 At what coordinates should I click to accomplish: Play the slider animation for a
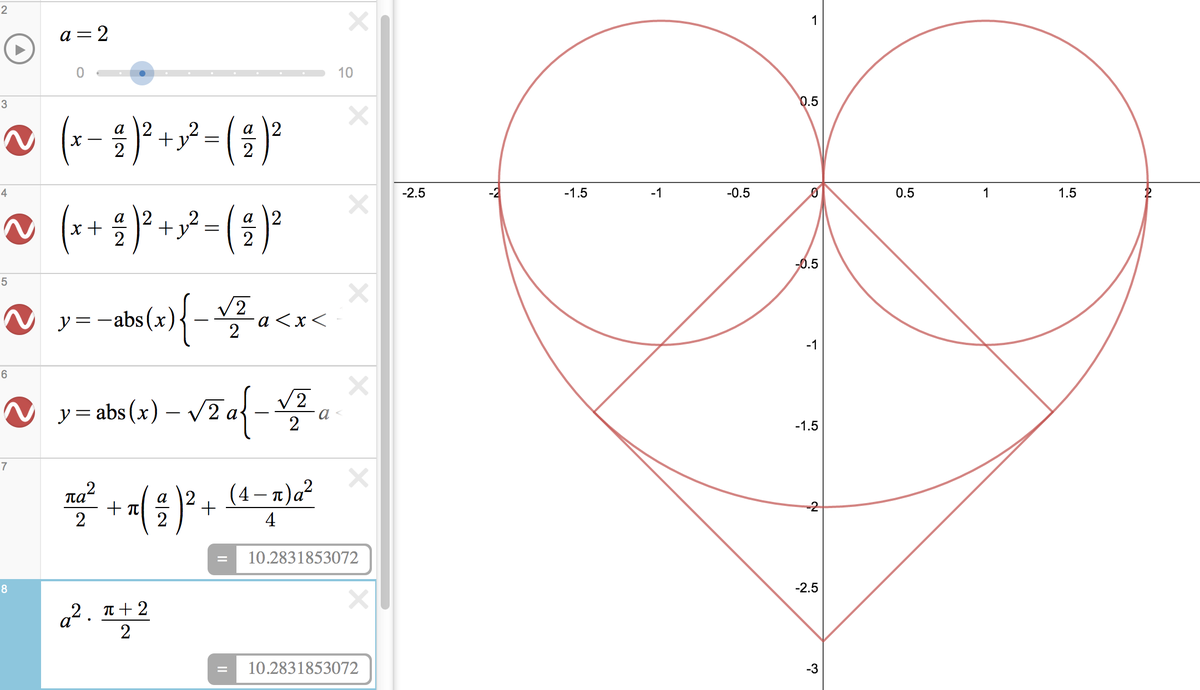[x=20, y=48]
